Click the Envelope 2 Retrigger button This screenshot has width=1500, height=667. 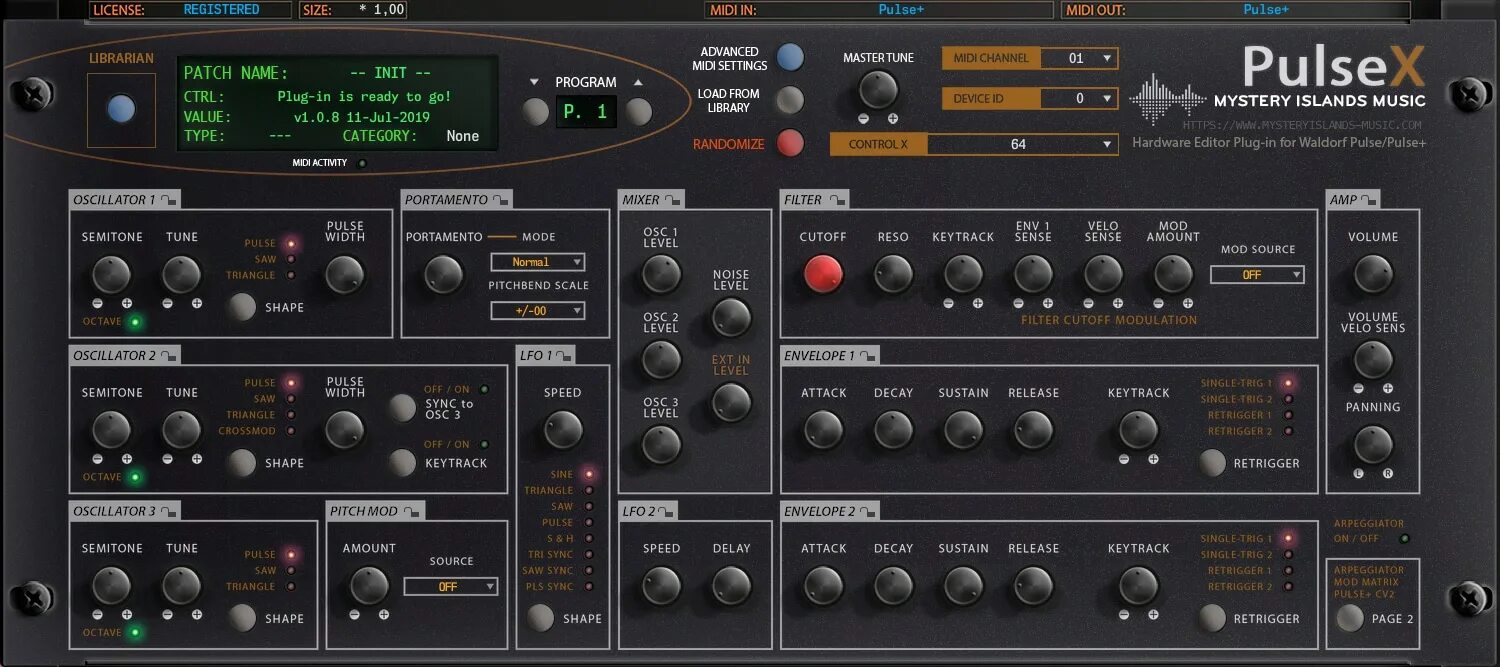[1212, 618]
